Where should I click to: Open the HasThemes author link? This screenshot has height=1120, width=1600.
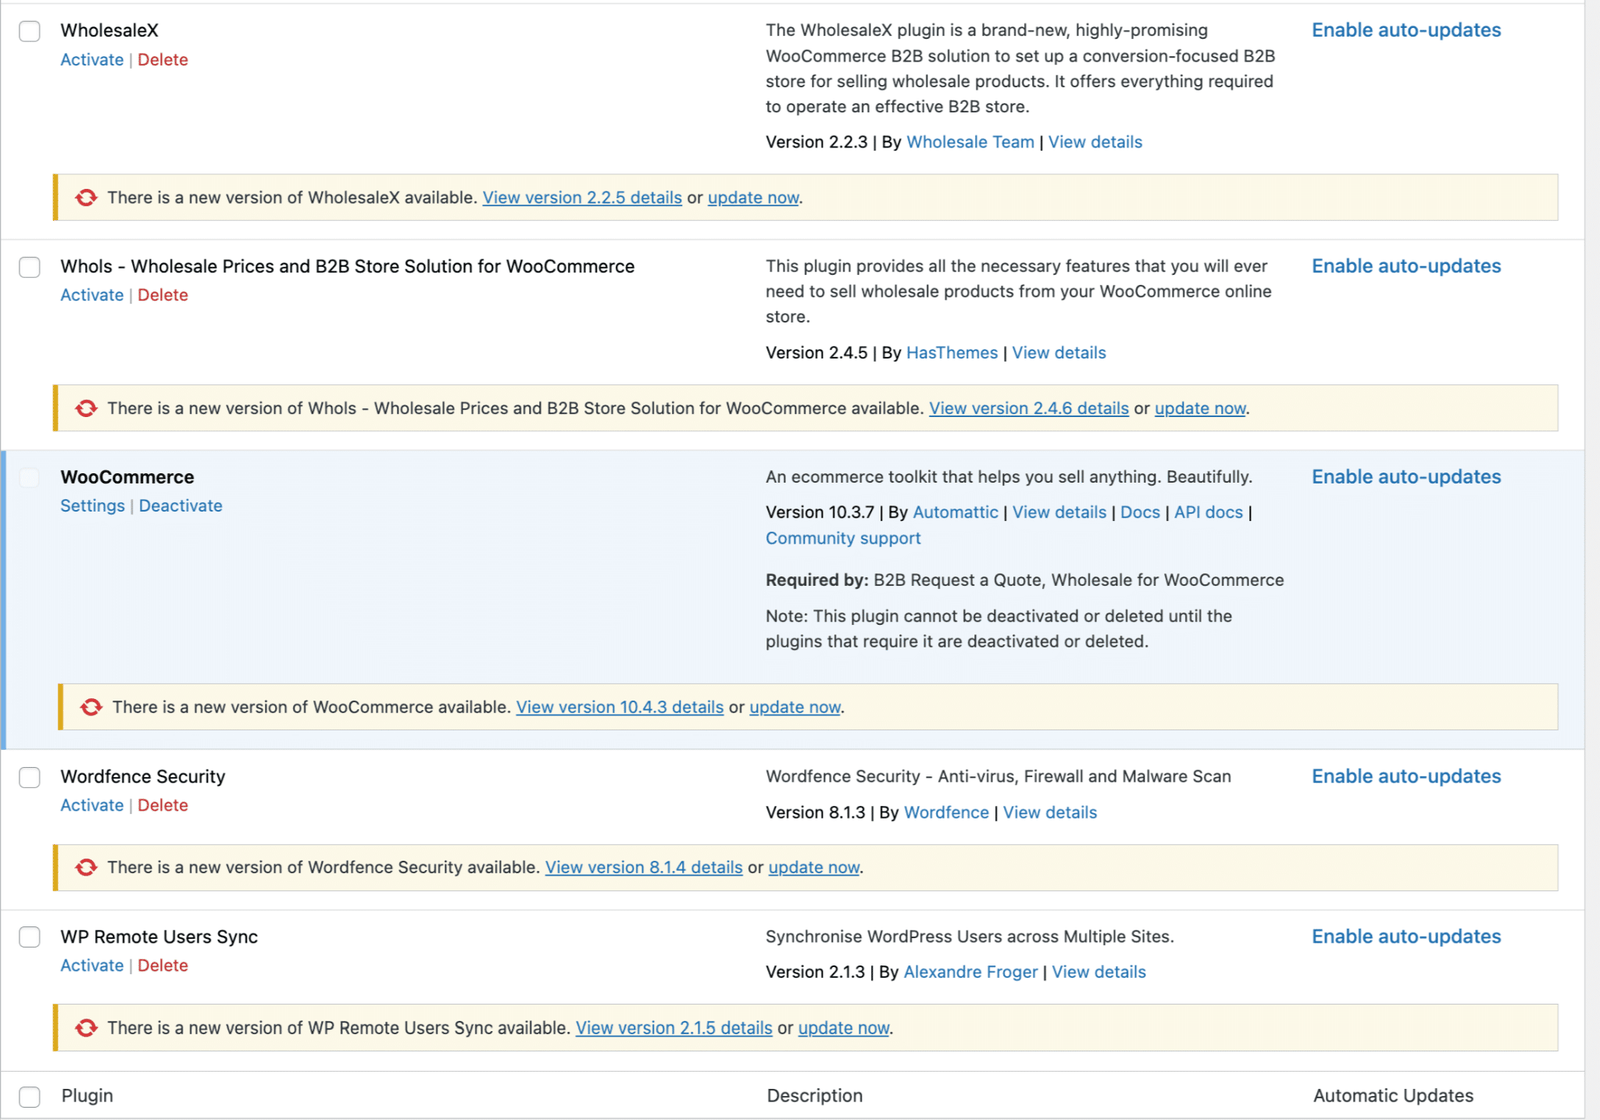pyautogui.click(x=952, y=353)
